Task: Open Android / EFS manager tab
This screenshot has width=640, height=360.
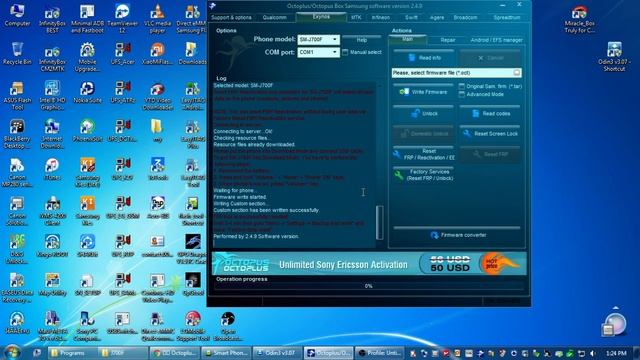Action: 496,40
